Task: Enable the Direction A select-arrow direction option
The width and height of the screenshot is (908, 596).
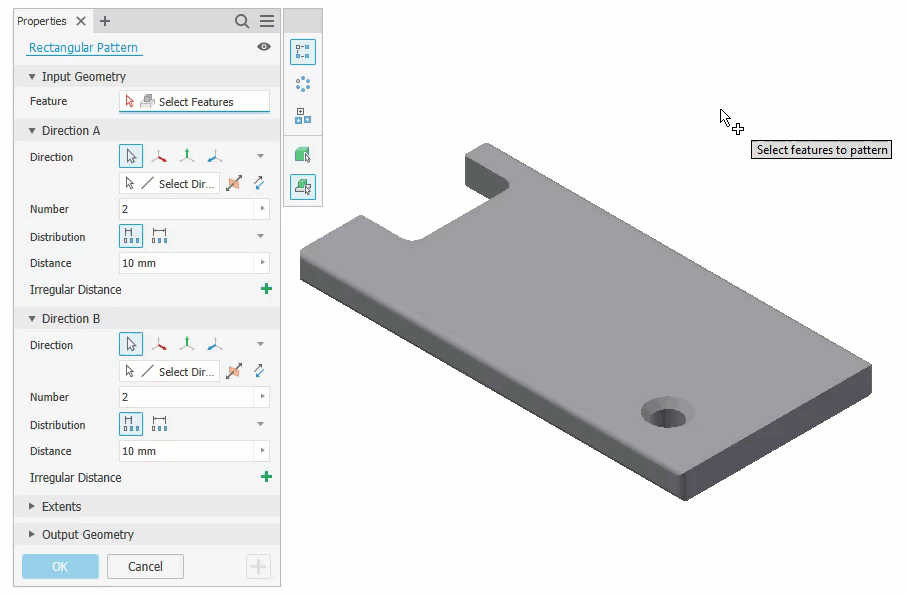Action: [131, 156]
